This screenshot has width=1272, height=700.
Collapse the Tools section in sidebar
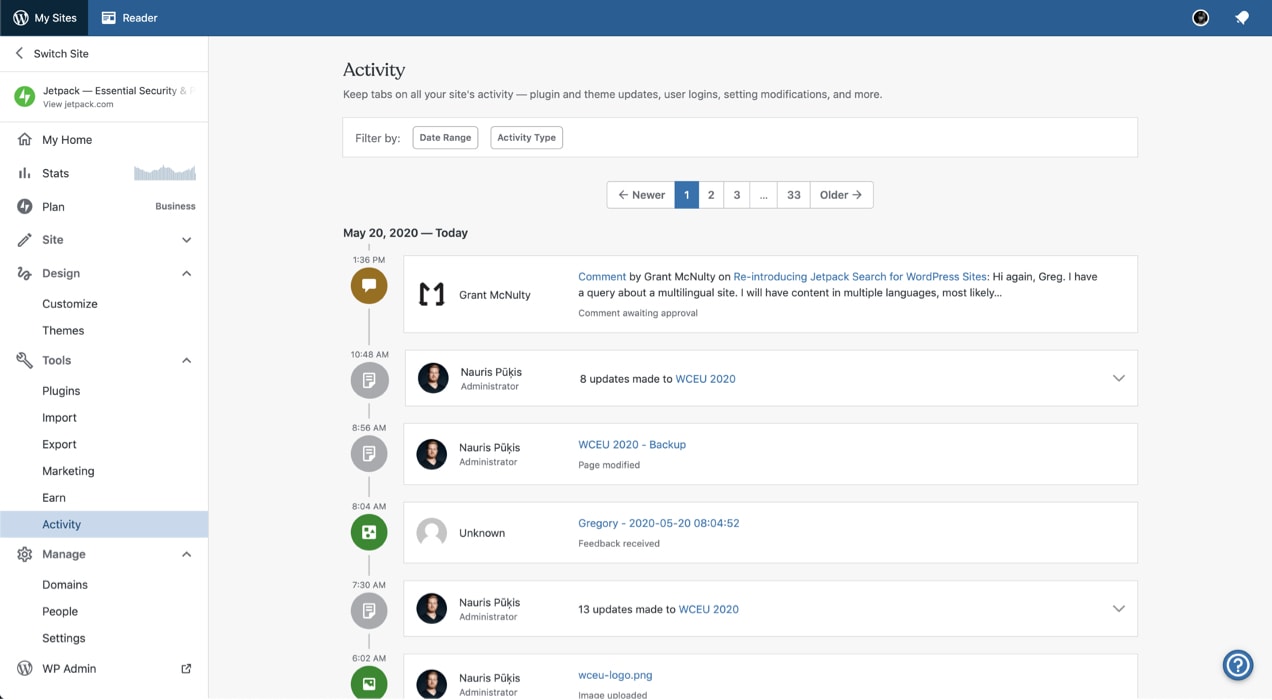(186, 360)
